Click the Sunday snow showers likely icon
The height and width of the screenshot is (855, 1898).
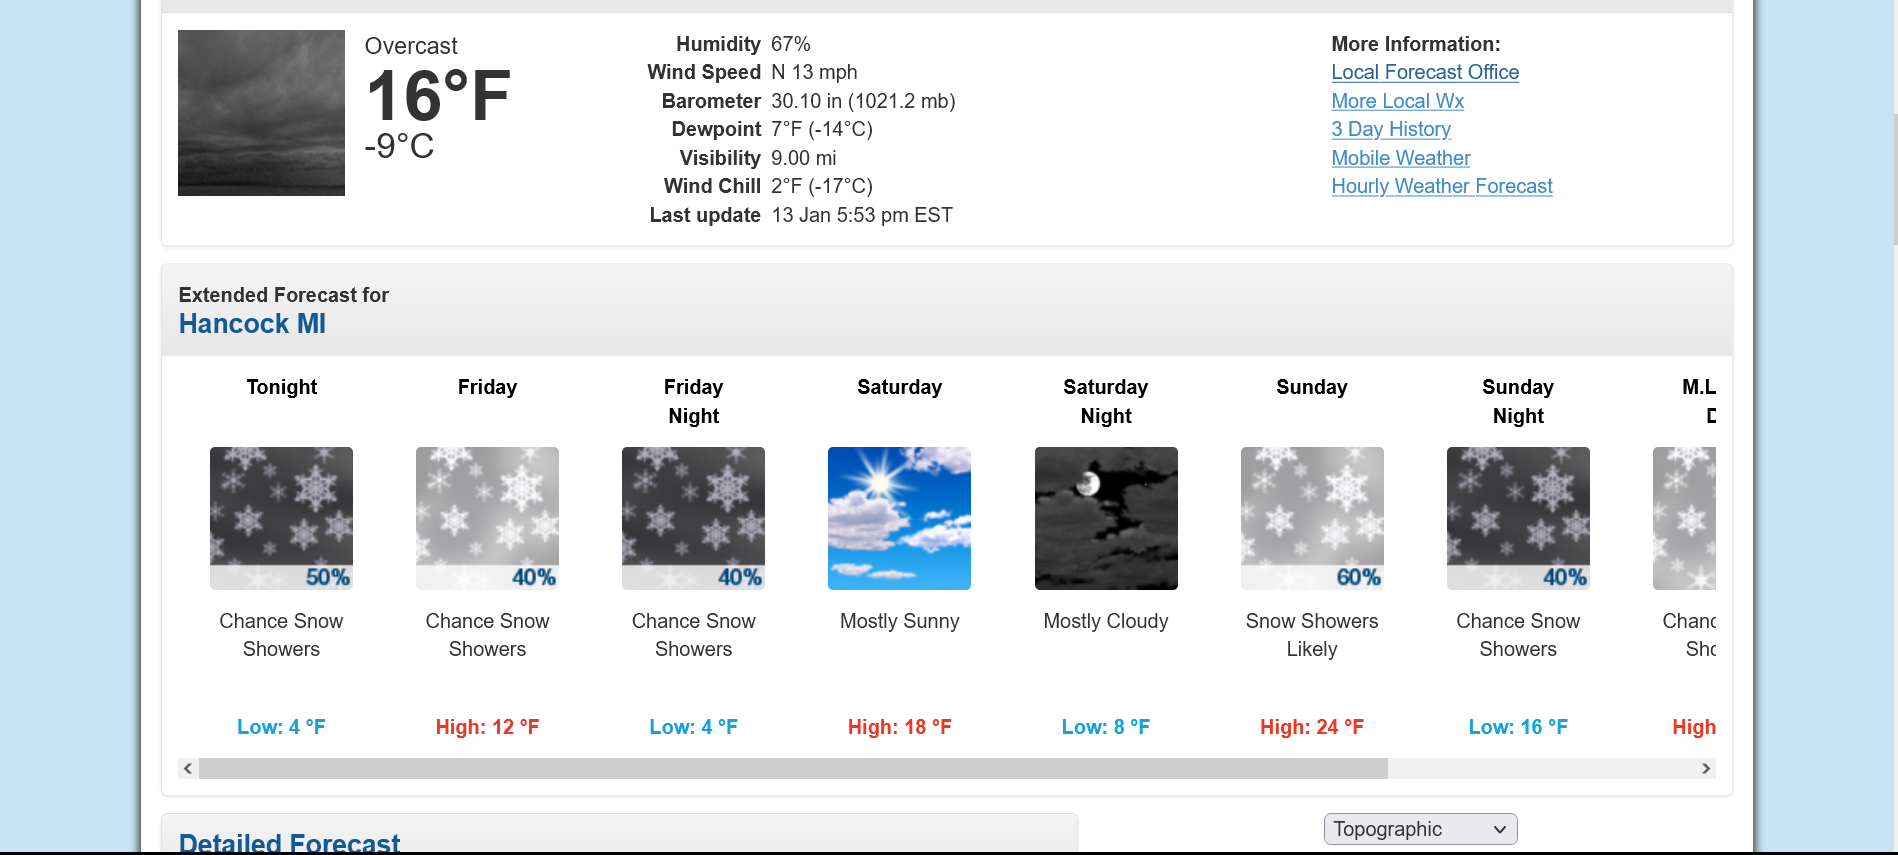pyautogui.click(x=1312, y=518)
